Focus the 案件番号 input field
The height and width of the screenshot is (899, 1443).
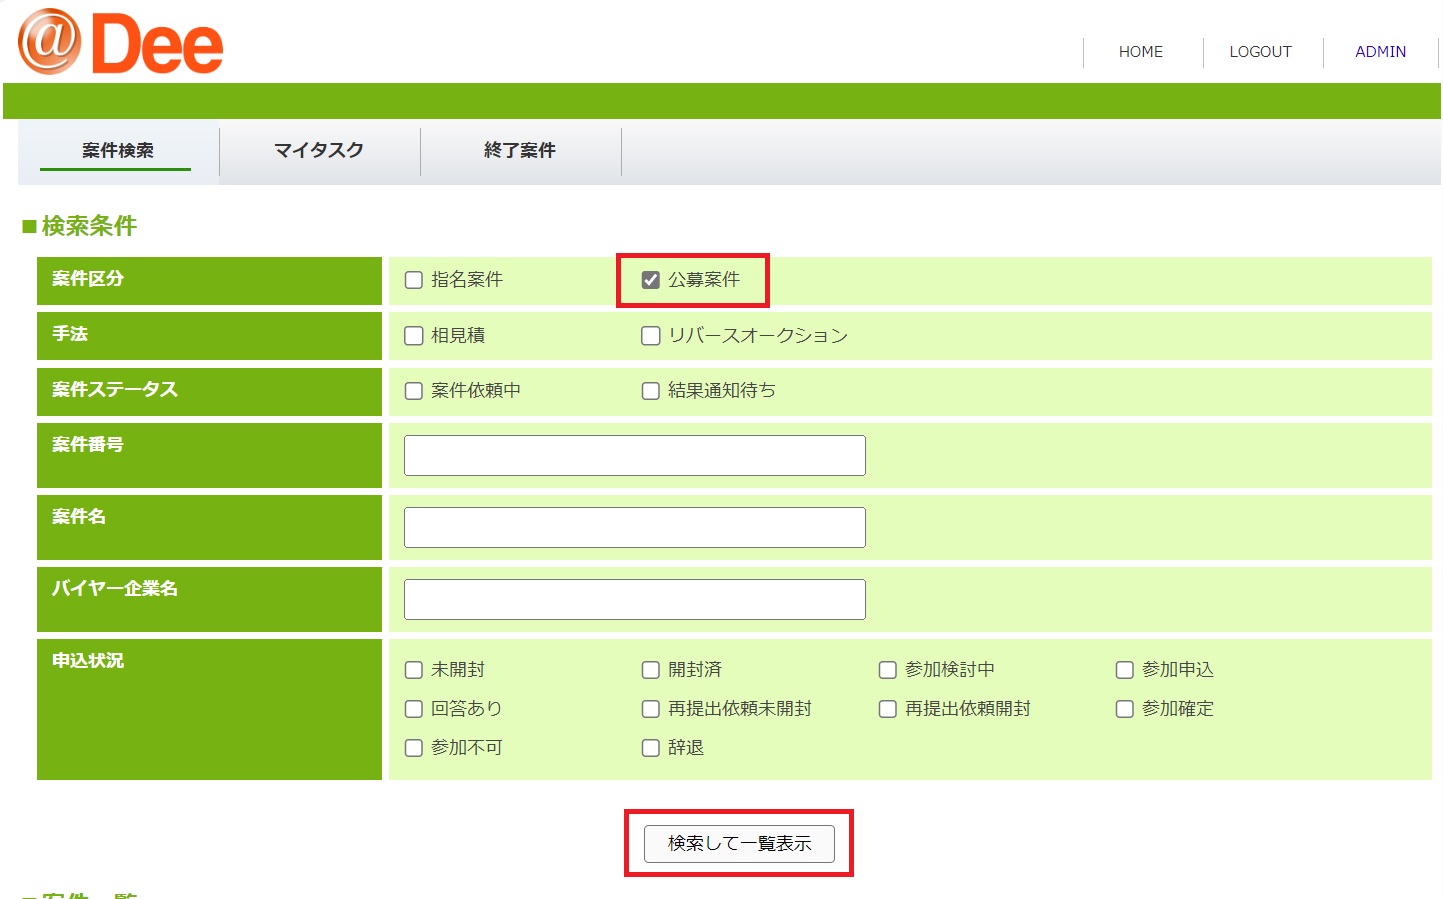click(x=634, y=456)
